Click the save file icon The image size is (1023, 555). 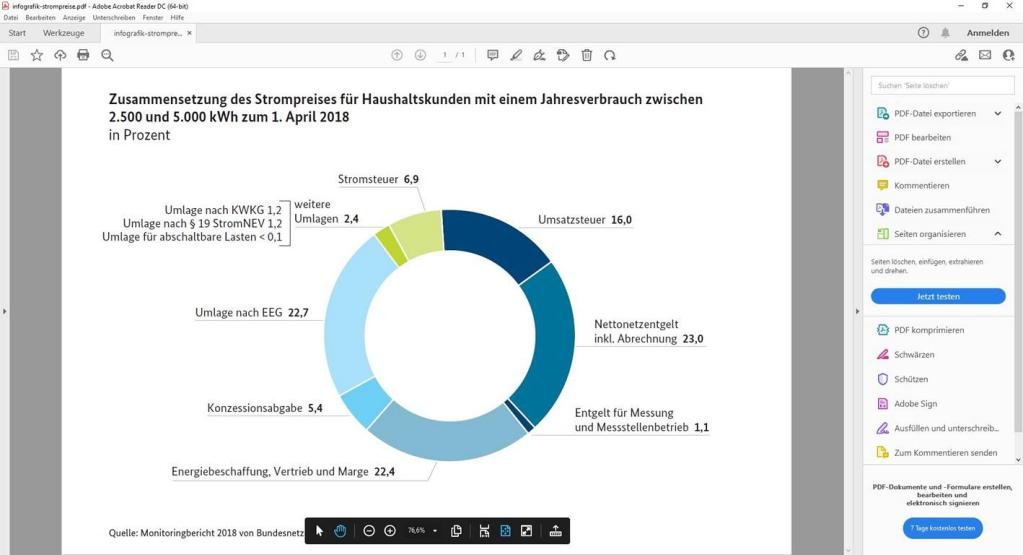[13, 55]
